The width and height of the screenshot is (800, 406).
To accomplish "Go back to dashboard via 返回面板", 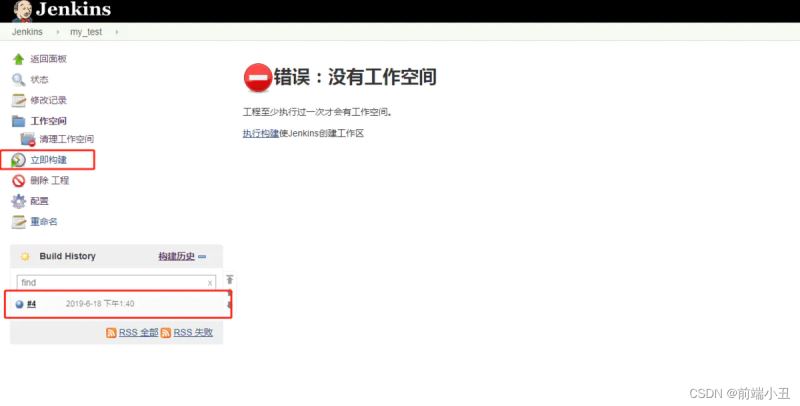I will 48,59.
